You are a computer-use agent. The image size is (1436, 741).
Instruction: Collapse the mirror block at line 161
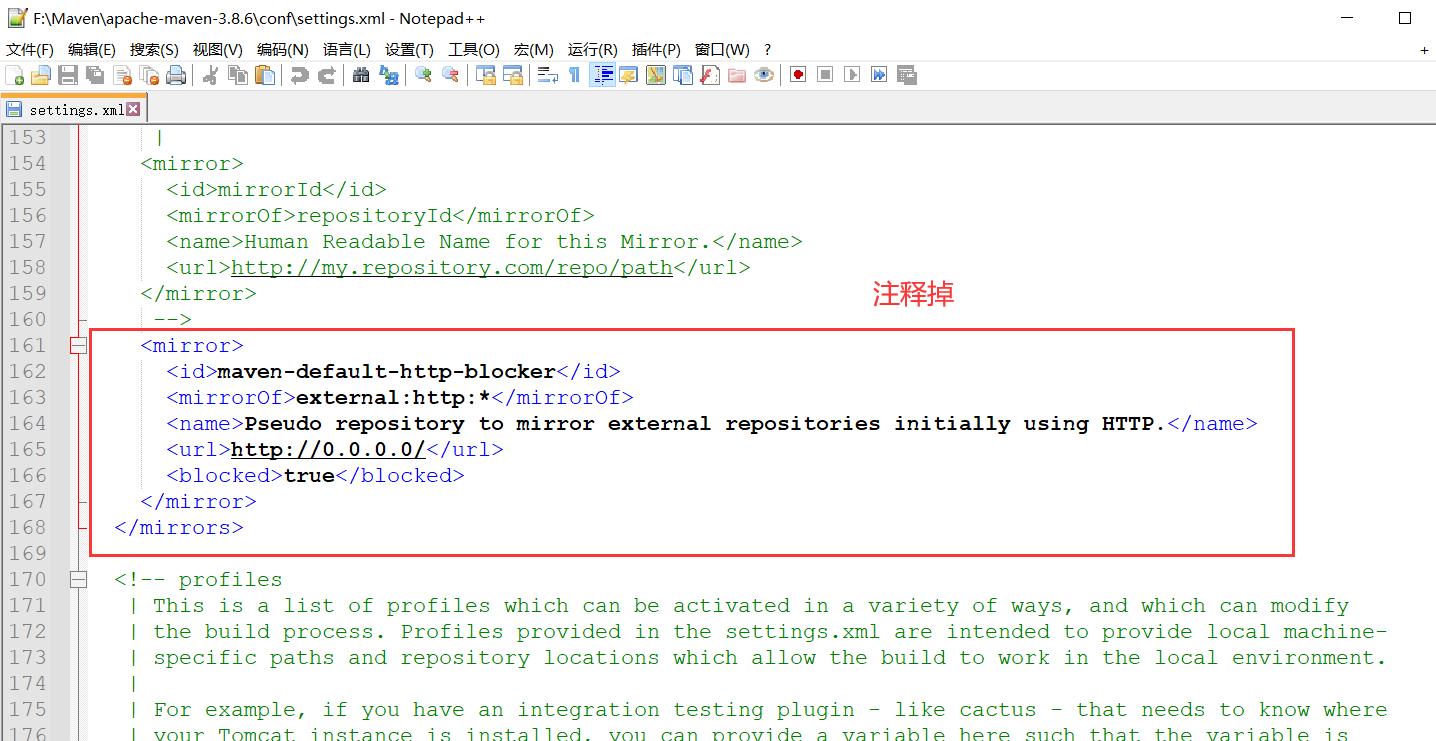[x=78, y=345]
